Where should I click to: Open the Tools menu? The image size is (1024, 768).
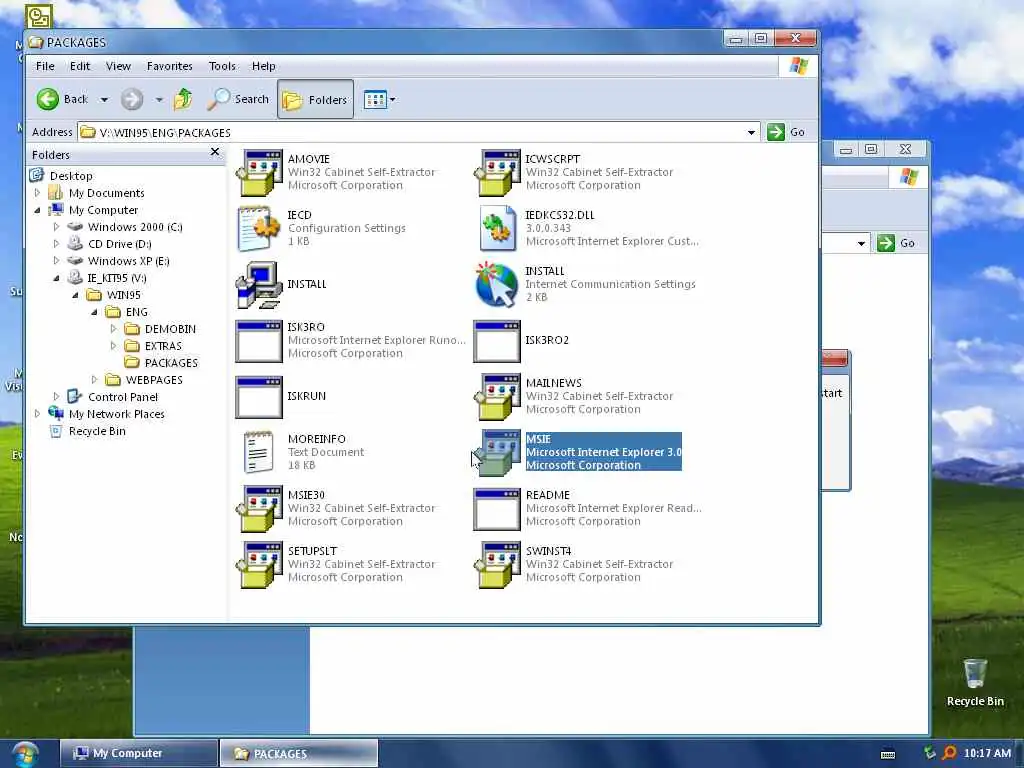click(x=222, y=66)
